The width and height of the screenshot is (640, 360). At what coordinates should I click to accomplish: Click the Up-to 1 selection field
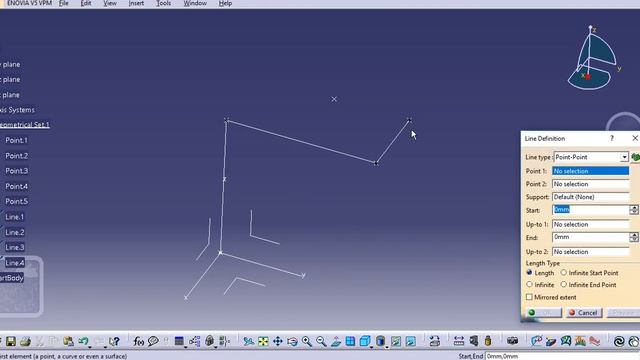click(590, 224)
